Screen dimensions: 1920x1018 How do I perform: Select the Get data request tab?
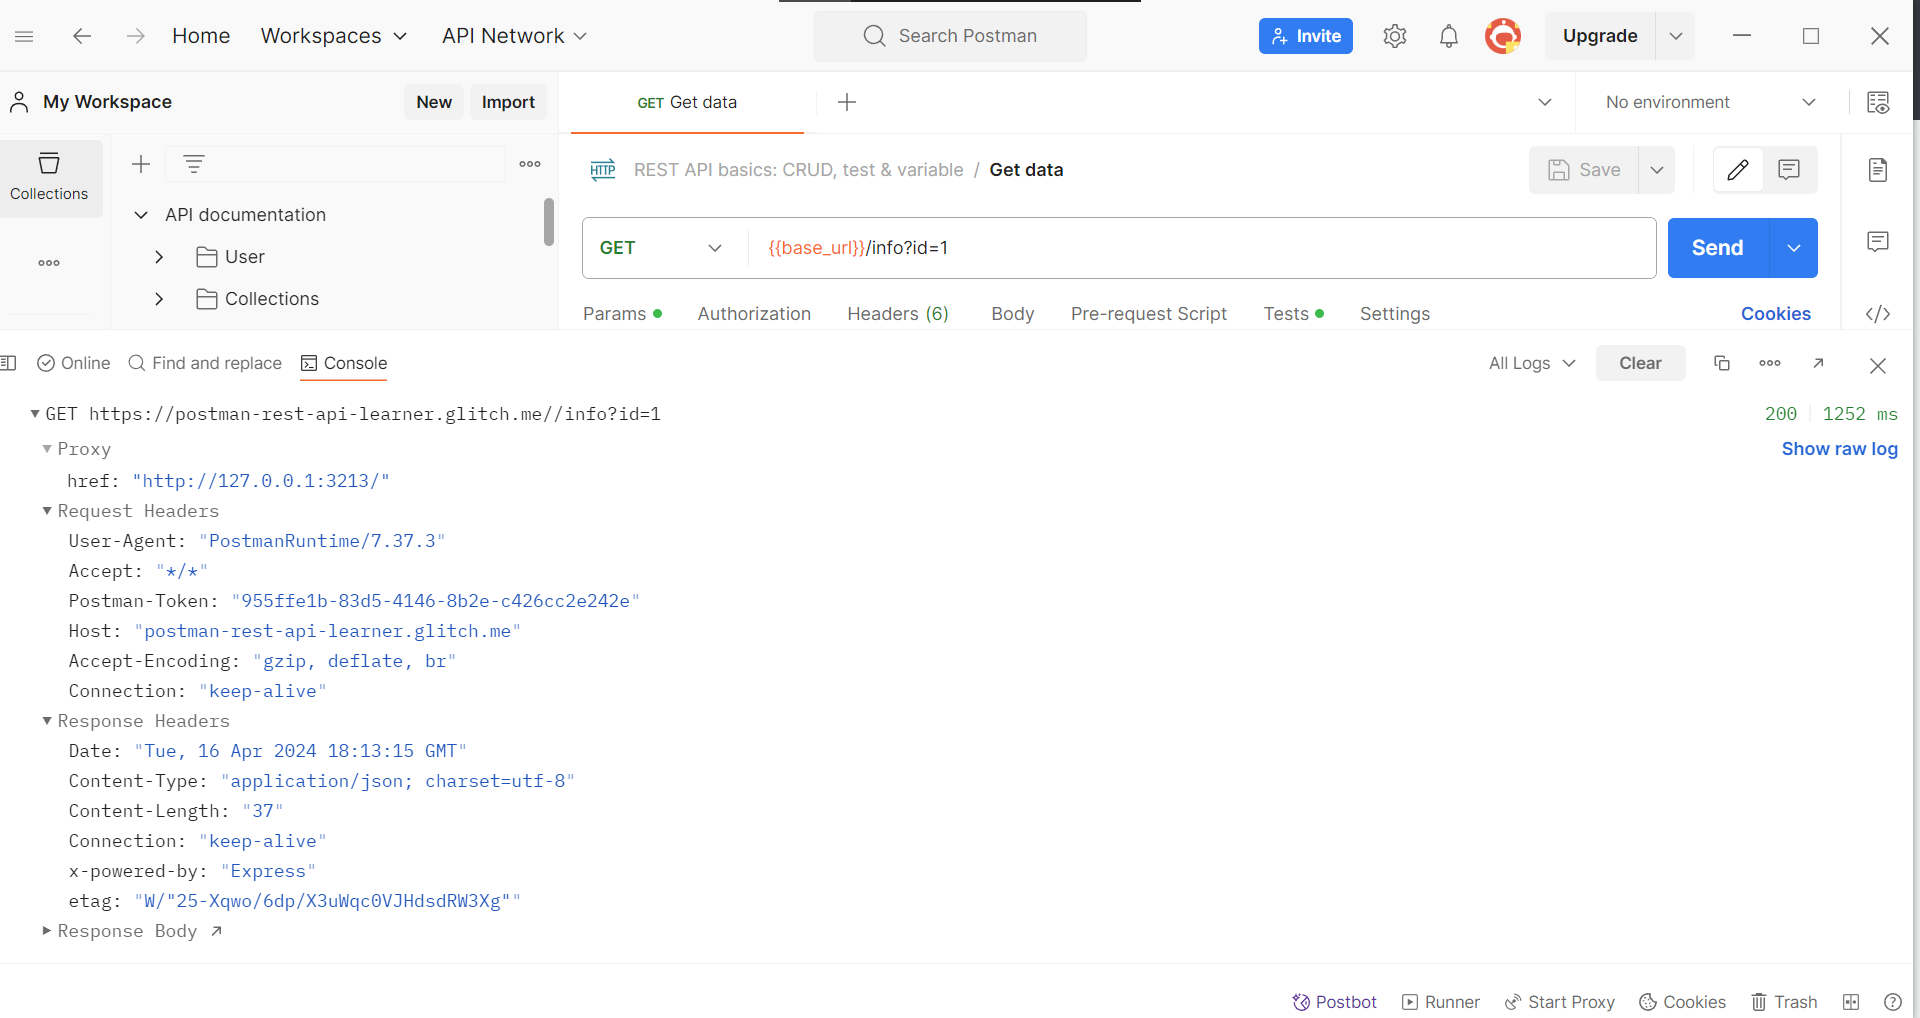pyautogui.click(x=687, y=102)
